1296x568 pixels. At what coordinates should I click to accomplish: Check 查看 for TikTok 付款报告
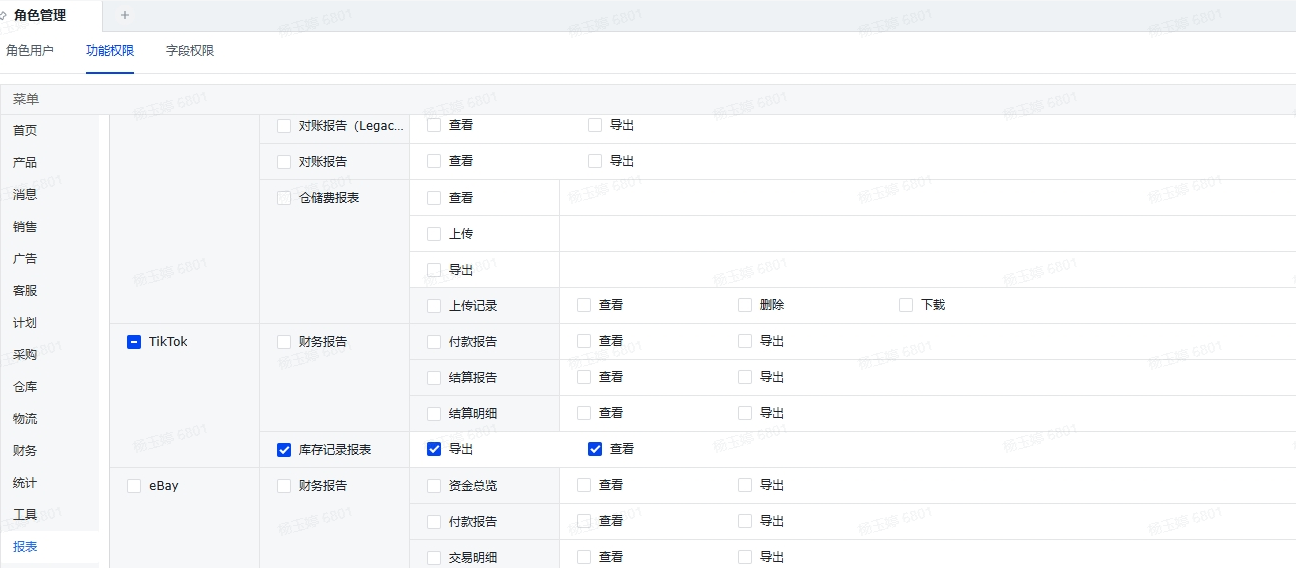pos(584,341)
